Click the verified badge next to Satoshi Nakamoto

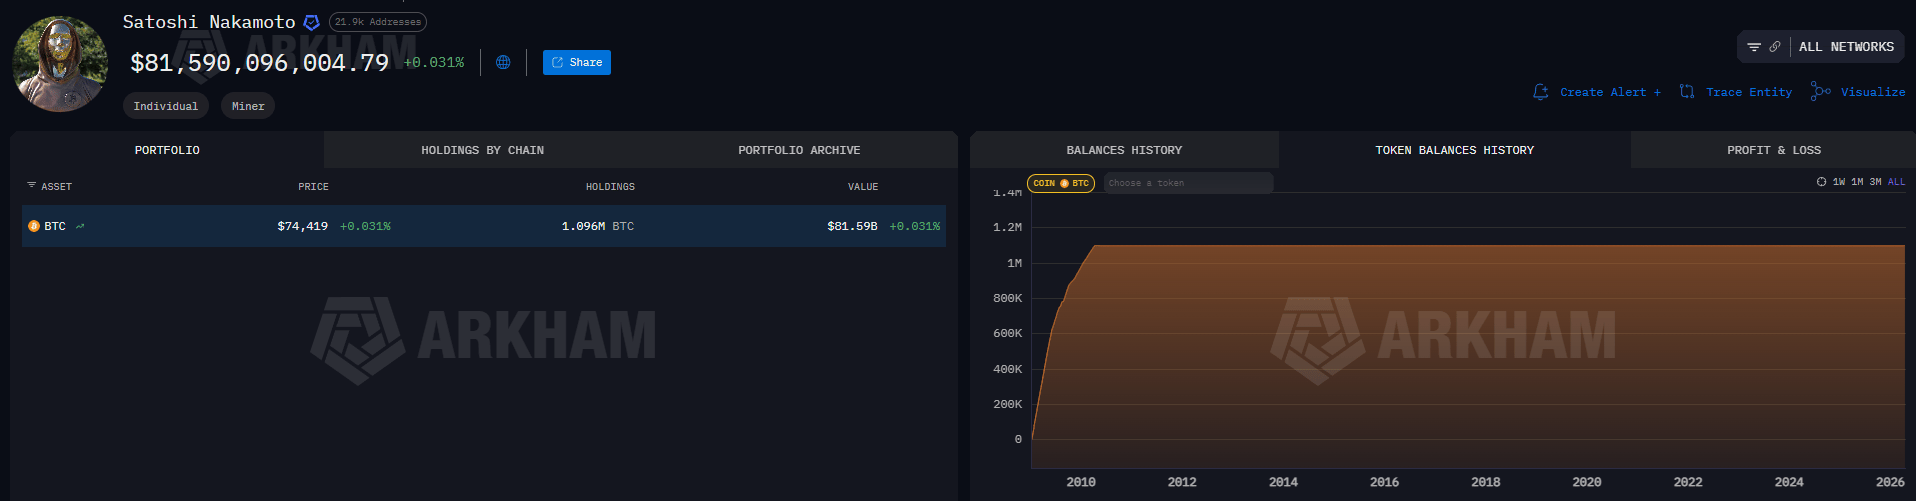[x=311, y=22]
